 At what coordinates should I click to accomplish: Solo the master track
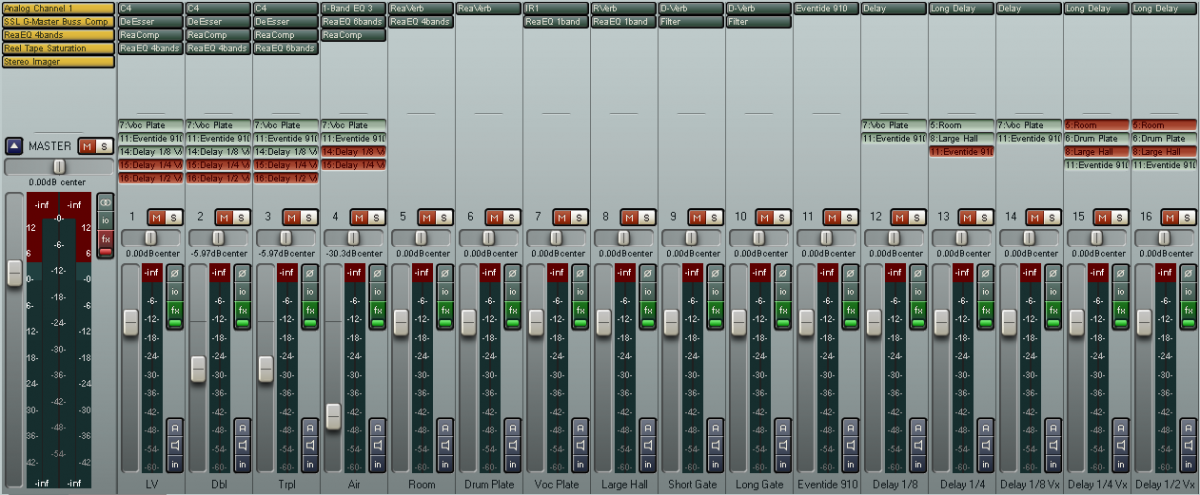(x=103, y=146)
